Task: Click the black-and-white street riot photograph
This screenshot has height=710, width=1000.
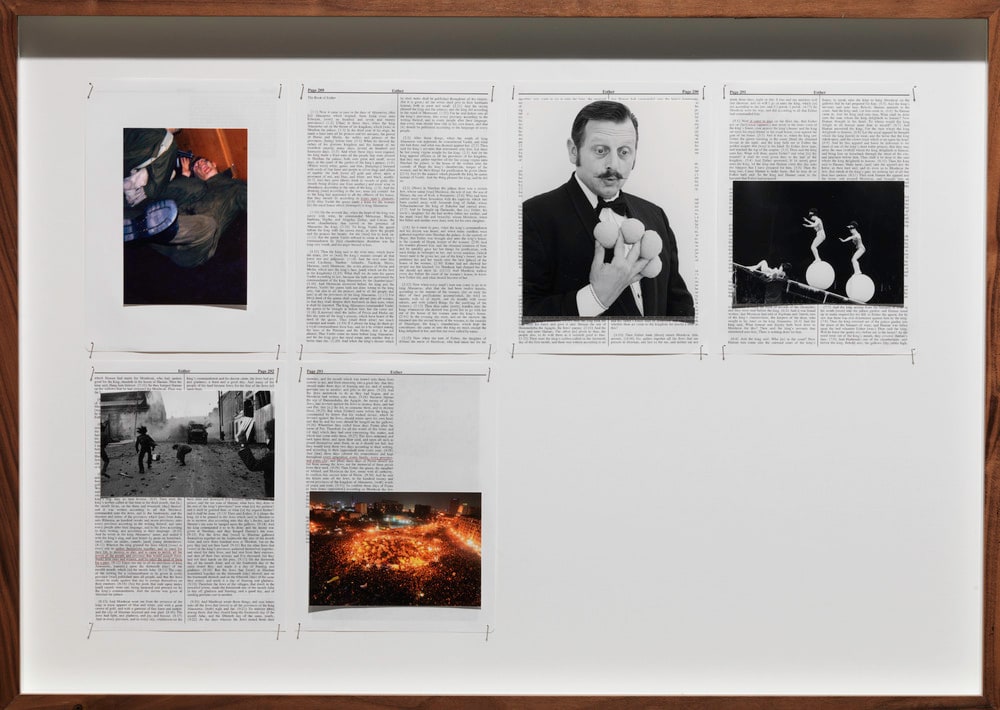Action: tap(188, 445)
